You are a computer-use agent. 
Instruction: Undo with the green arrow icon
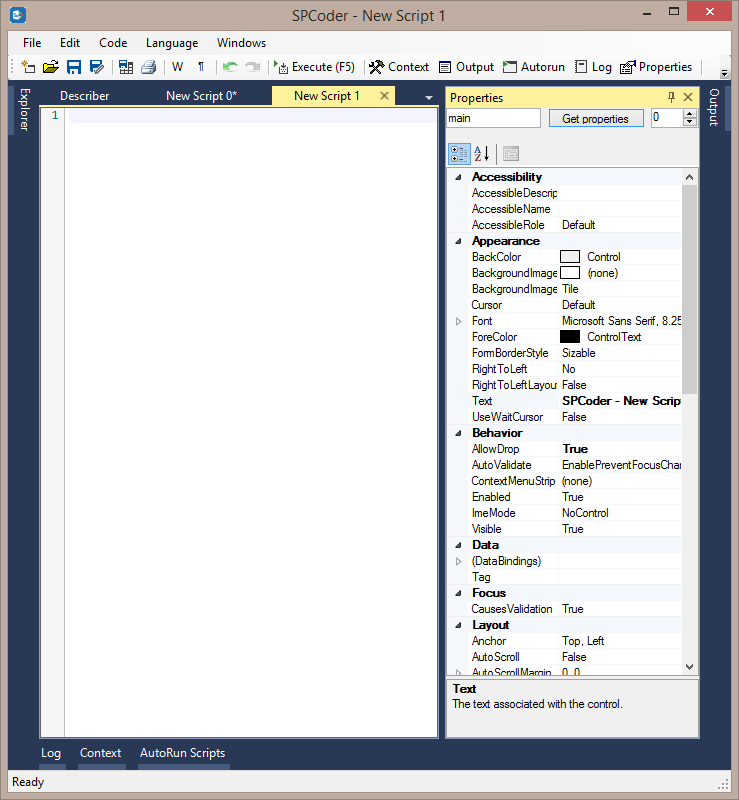[230, 67]
